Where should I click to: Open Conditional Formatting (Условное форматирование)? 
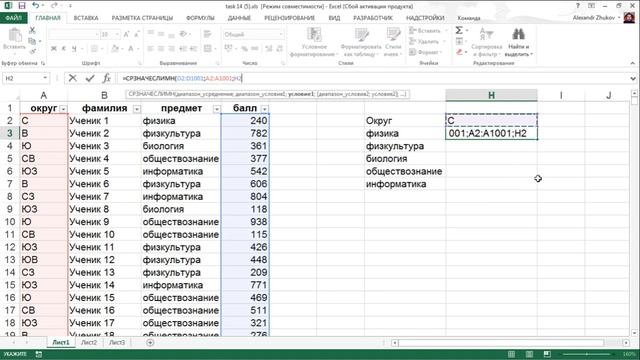tap(314, 42)
